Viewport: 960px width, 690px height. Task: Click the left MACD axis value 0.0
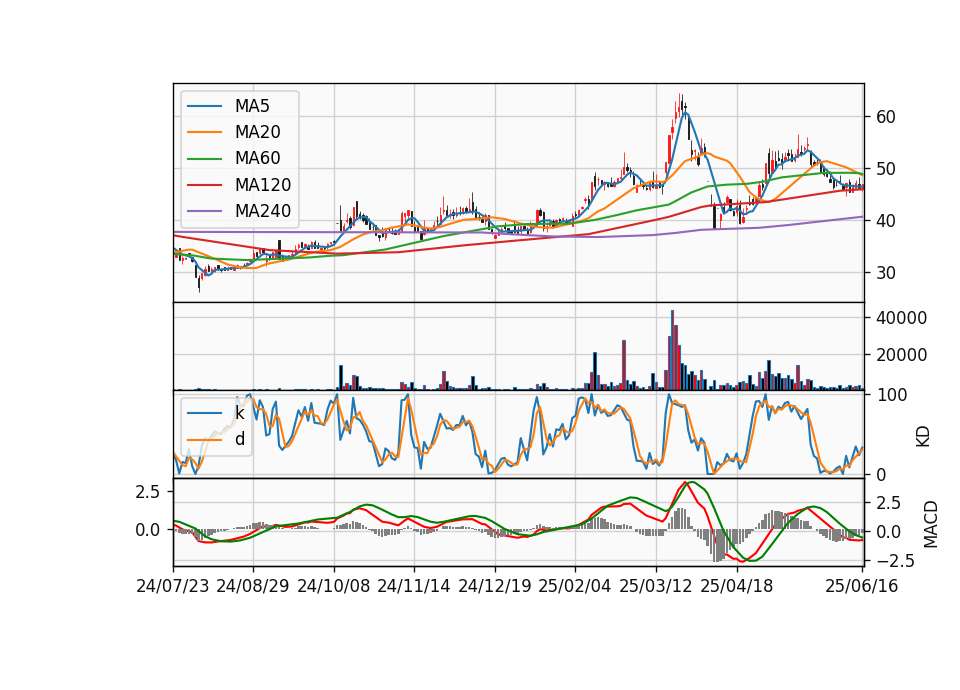click(148, 530)
